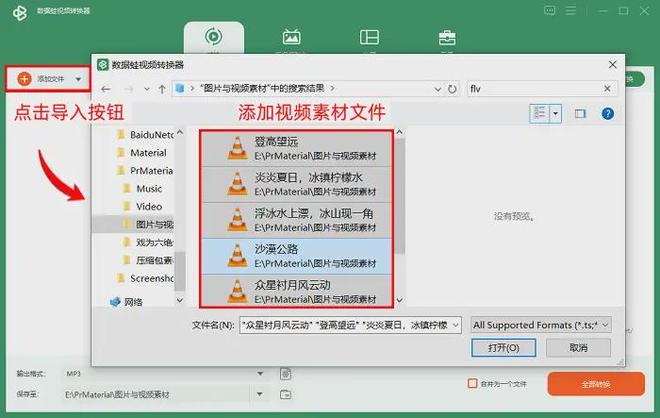The width and height of the screenshot is (660, 418).
Task: Select the Material folder
Action: [x=141, y=153]
